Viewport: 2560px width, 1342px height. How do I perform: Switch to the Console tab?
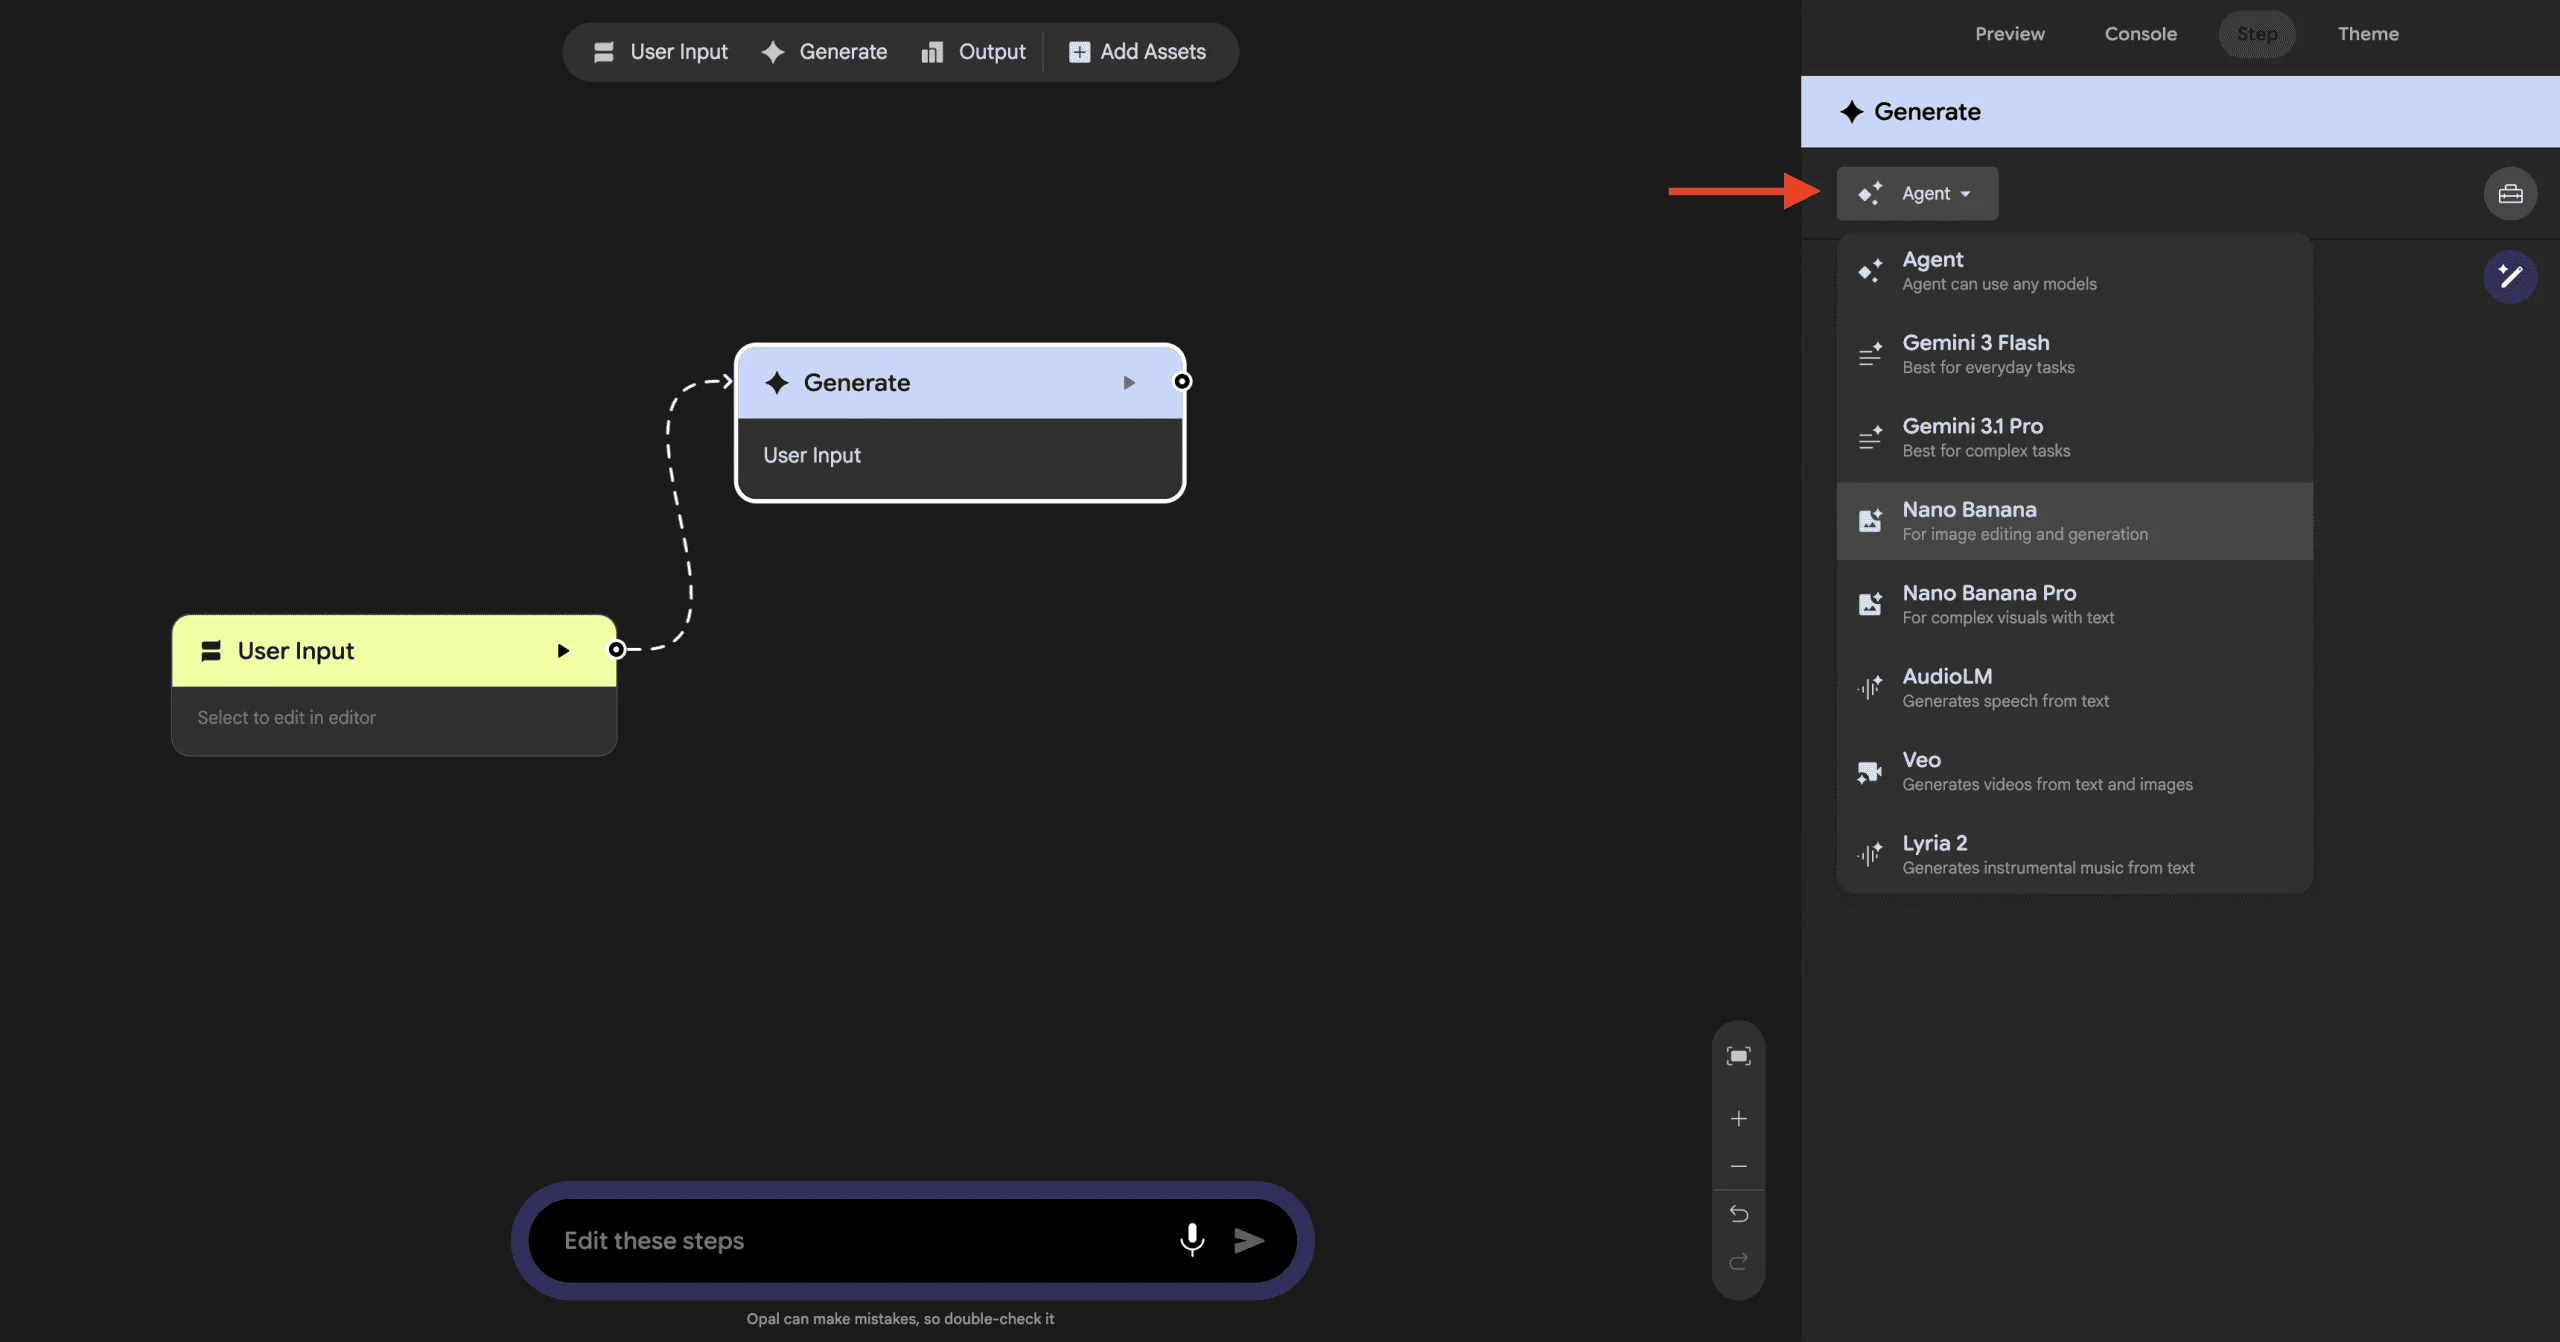[2140, 34]
